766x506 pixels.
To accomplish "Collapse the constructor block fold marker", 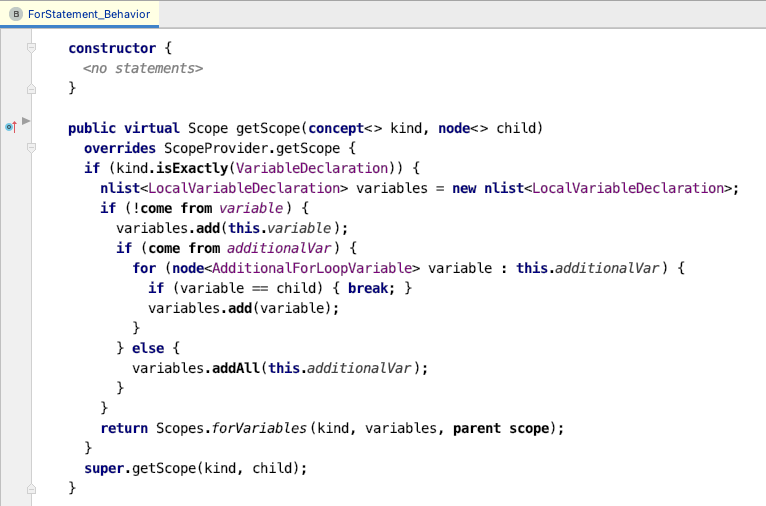I will (31, 48).
